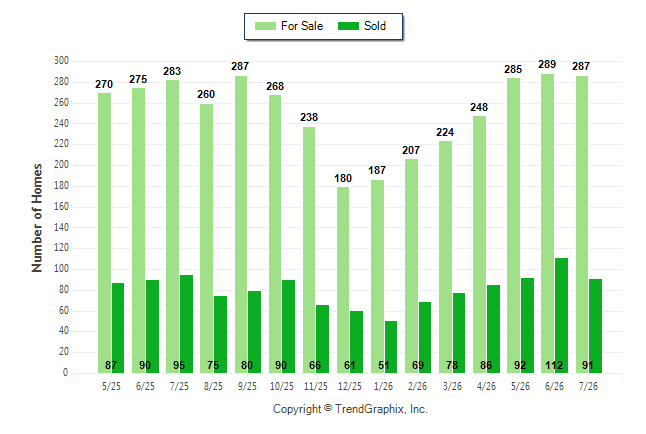Click the Sold legend color swatch

click(349, 26)
